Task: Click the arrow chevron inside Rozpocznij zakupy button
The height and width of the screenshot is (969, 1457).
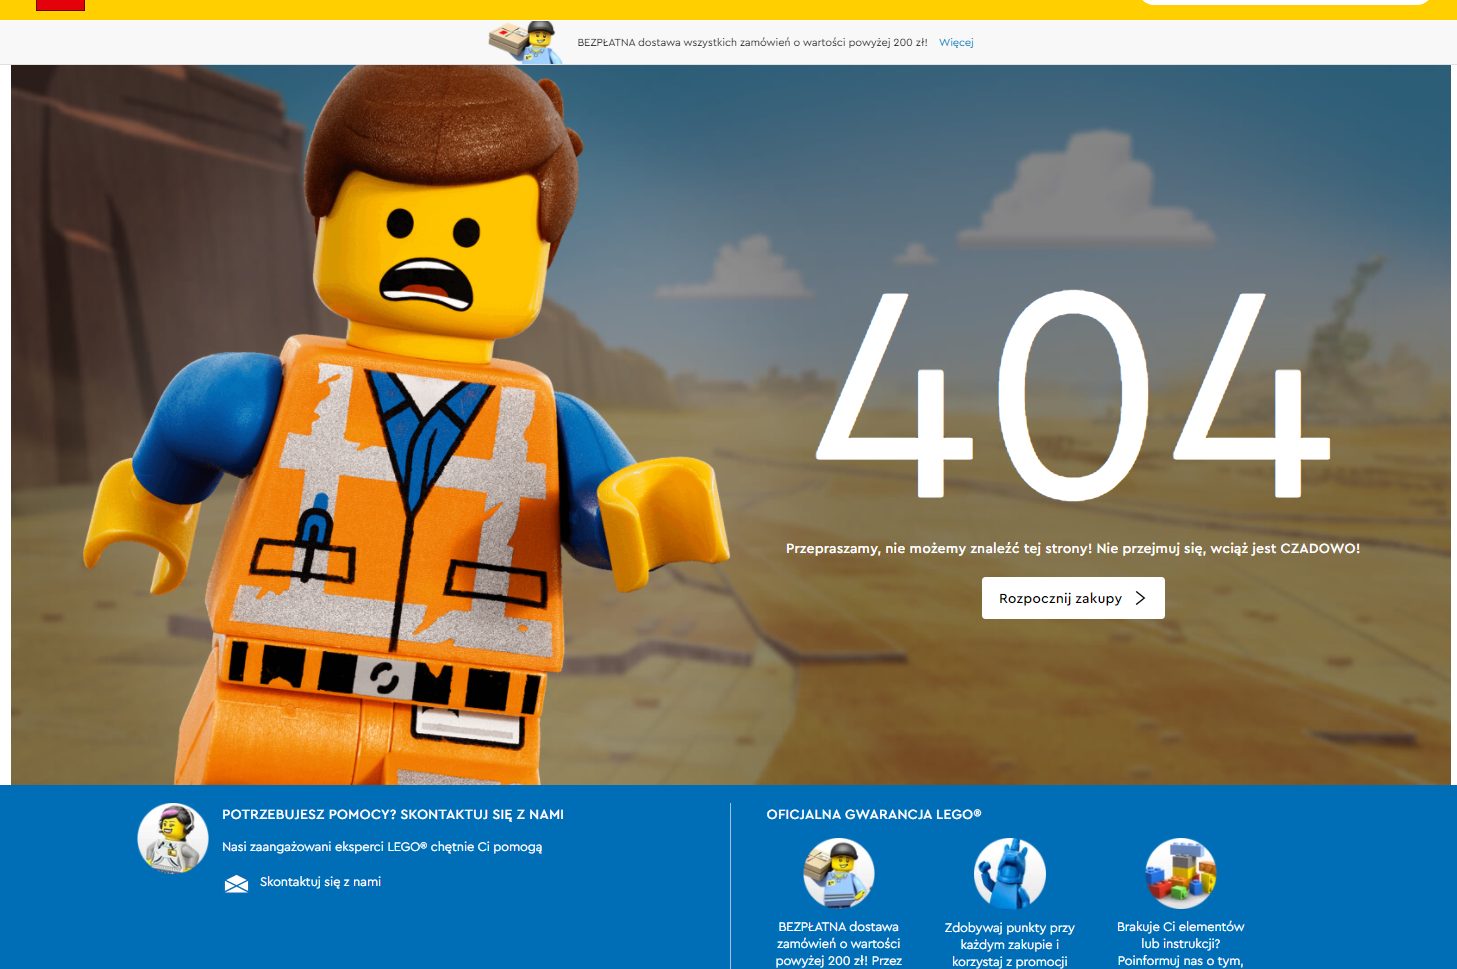Action: click(1140, 598)
